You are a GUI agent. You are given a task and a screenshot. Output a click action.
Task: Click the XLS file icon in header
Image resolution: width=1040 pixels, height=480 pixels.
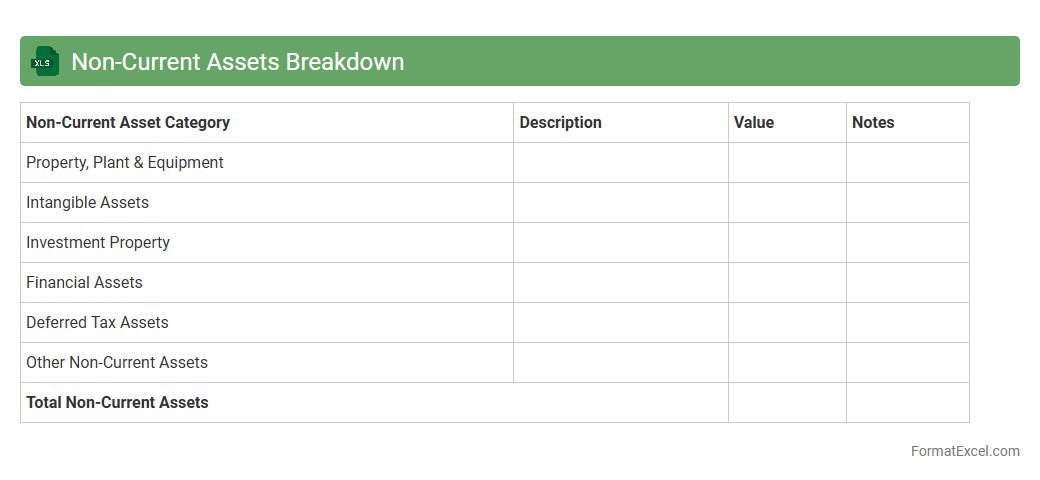(44, 61)
